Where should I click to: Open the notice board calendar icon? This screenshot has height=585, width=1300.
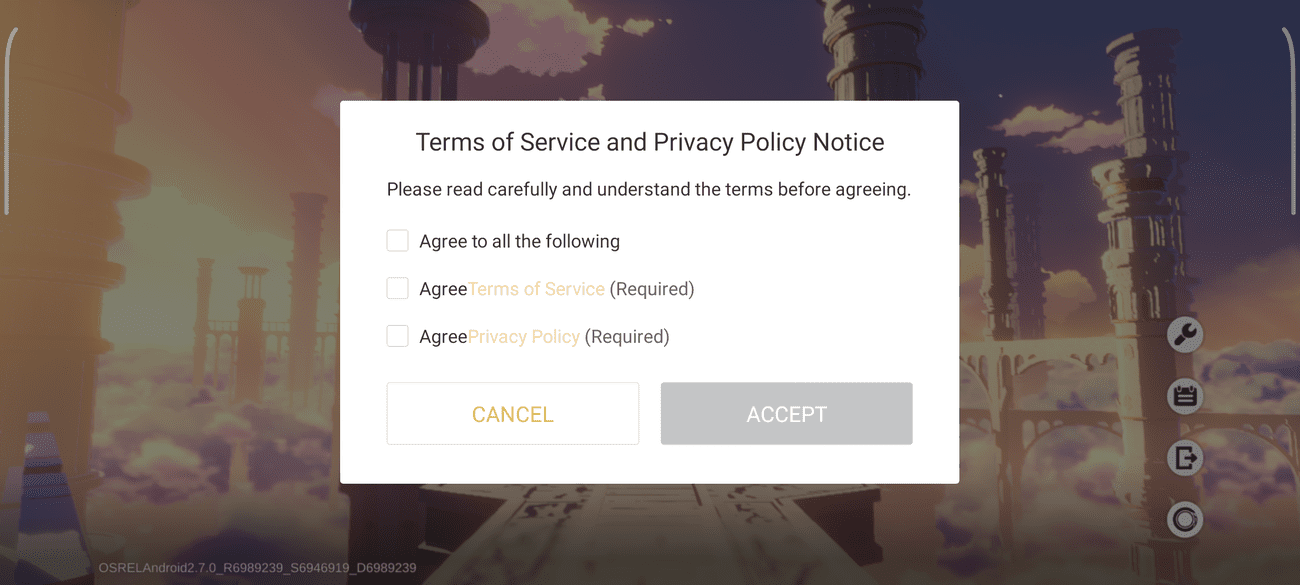pyautogui.click(x=1185, y=397)
